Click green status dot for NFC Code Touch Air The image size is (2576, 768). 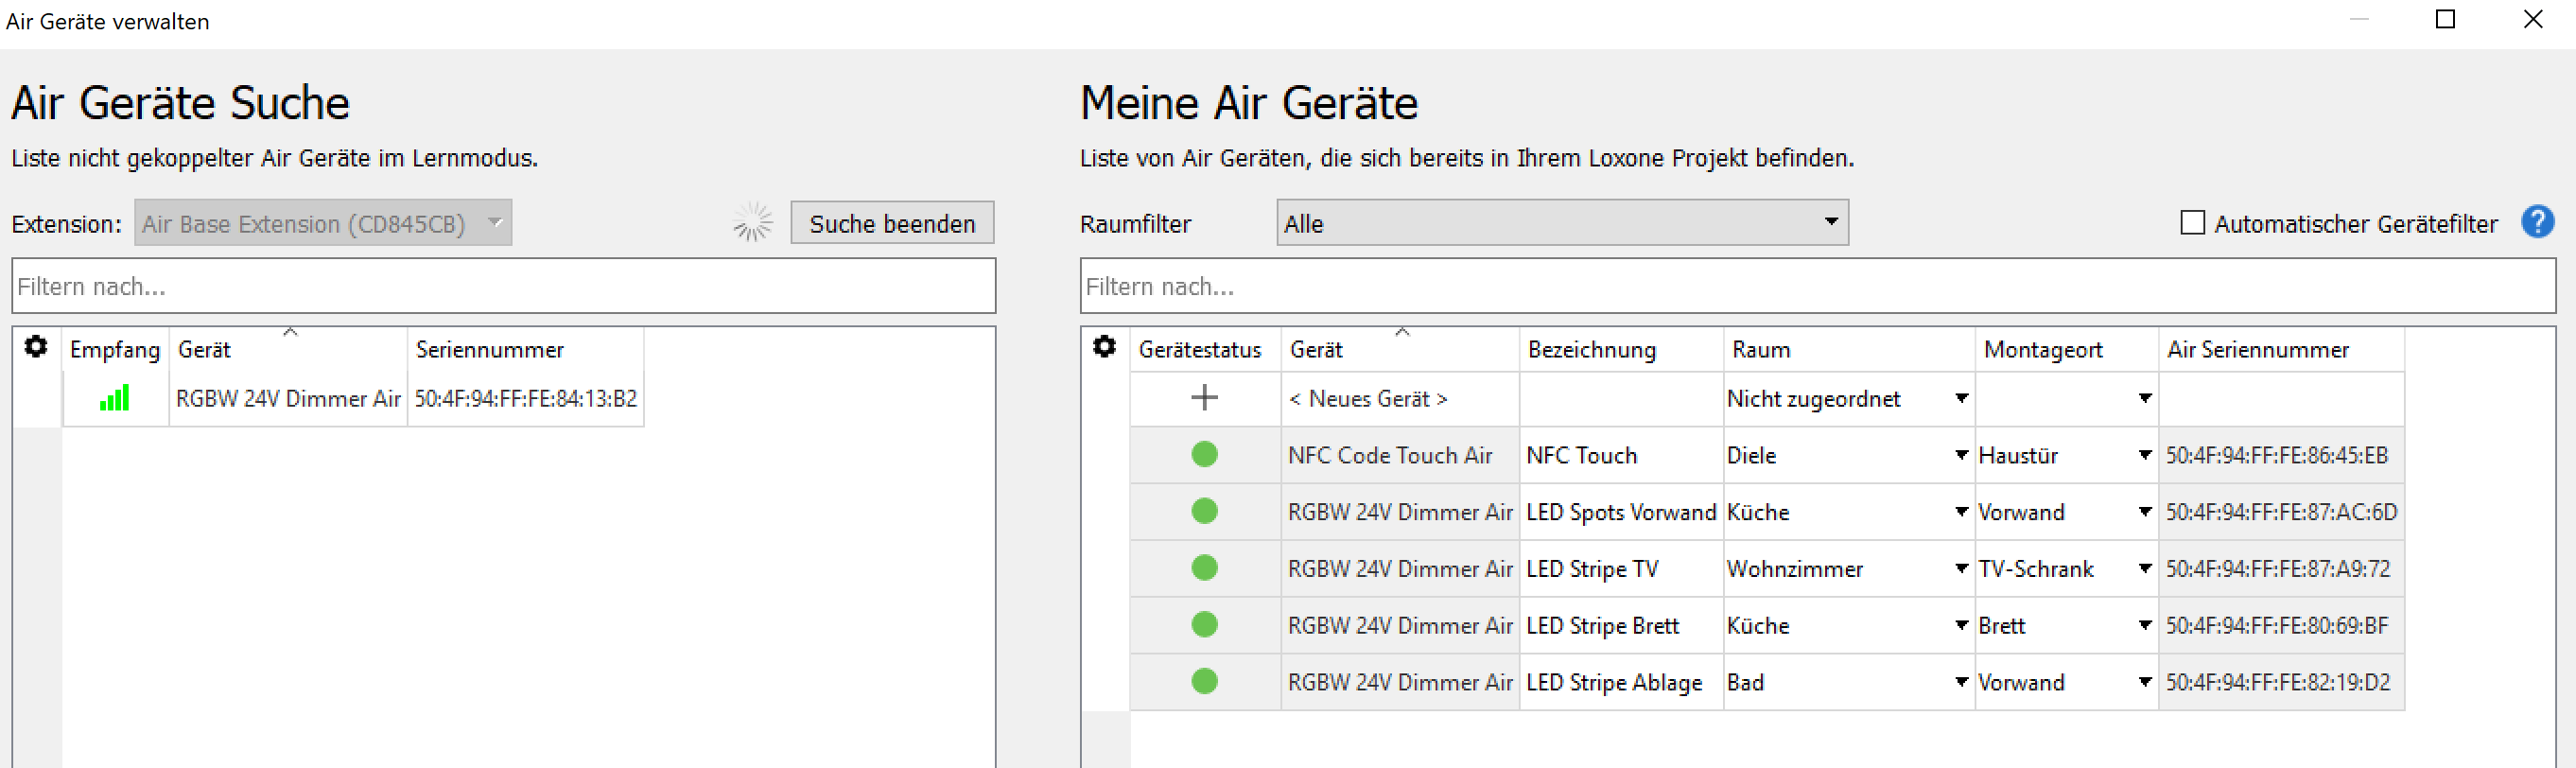coord(1204,455)
